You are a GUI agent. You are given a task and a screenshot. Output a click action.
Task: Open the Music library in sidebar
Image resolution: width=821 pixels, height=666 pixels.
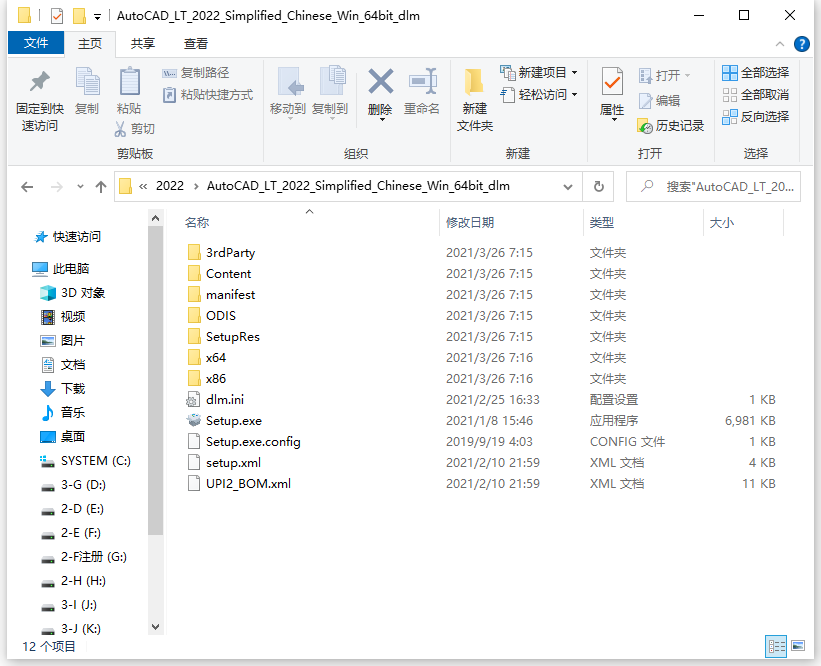pyautogui.click(x=62, y=413)
